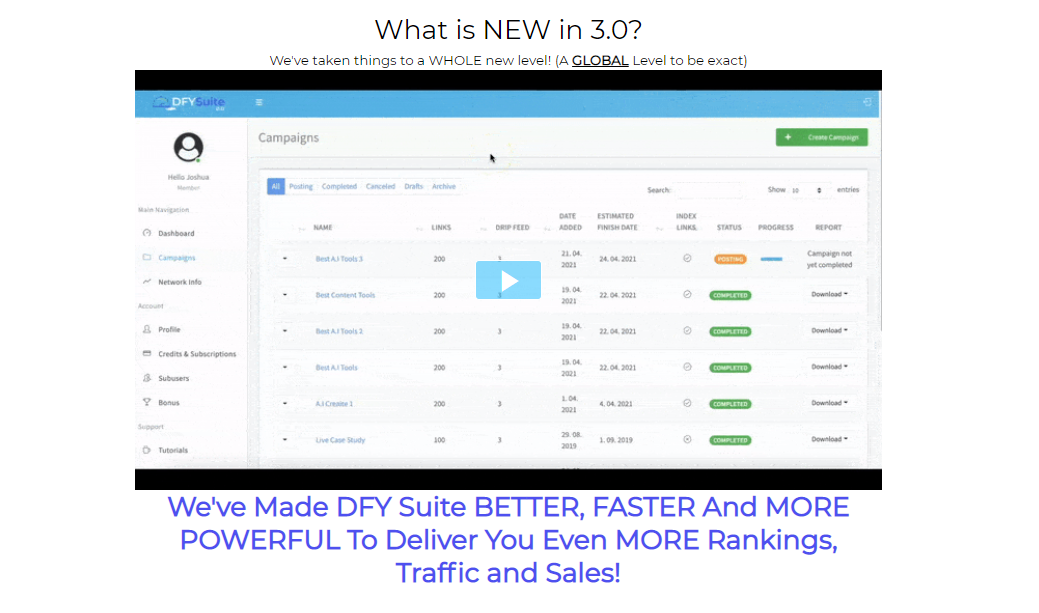Open Download dropdown for Best Content Tools
The height and width of the screenshot is (613, 1039).
coord(830,294)
